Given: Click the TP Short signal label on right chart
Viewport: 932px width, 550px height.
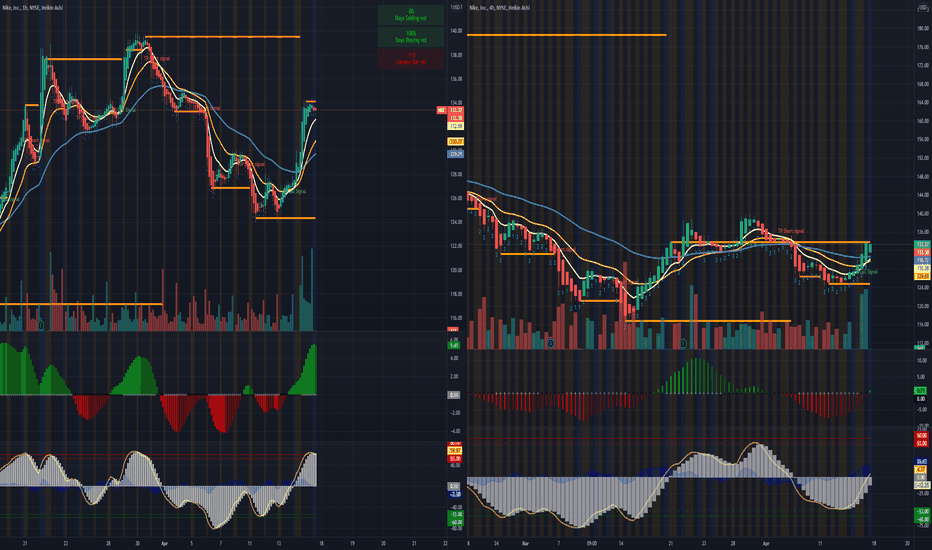Looking at the screenshot, I should click(x=791, y=231).
